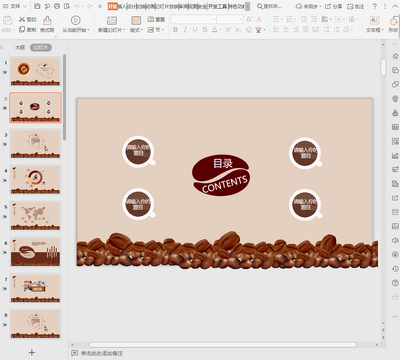Image resolution: width=400 pixels, height=360 pixels.
Task: Click the increase font size icon
Action: 249,19
